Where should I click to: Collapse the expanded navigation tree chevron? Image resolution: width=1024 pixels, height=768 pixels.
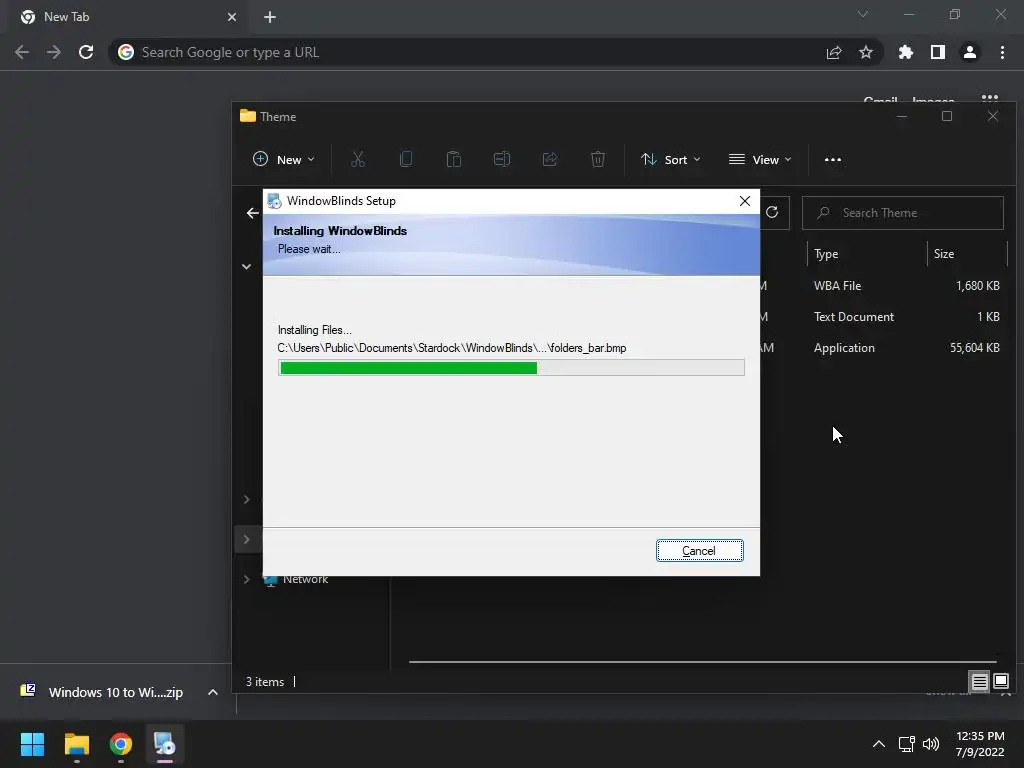(x=246, y=266)
